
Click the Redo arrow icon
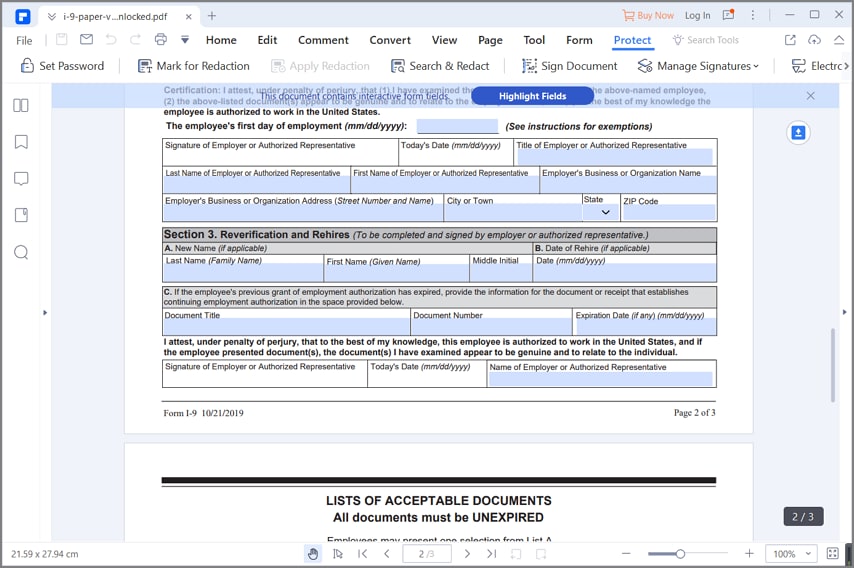[x=135, y=39]
